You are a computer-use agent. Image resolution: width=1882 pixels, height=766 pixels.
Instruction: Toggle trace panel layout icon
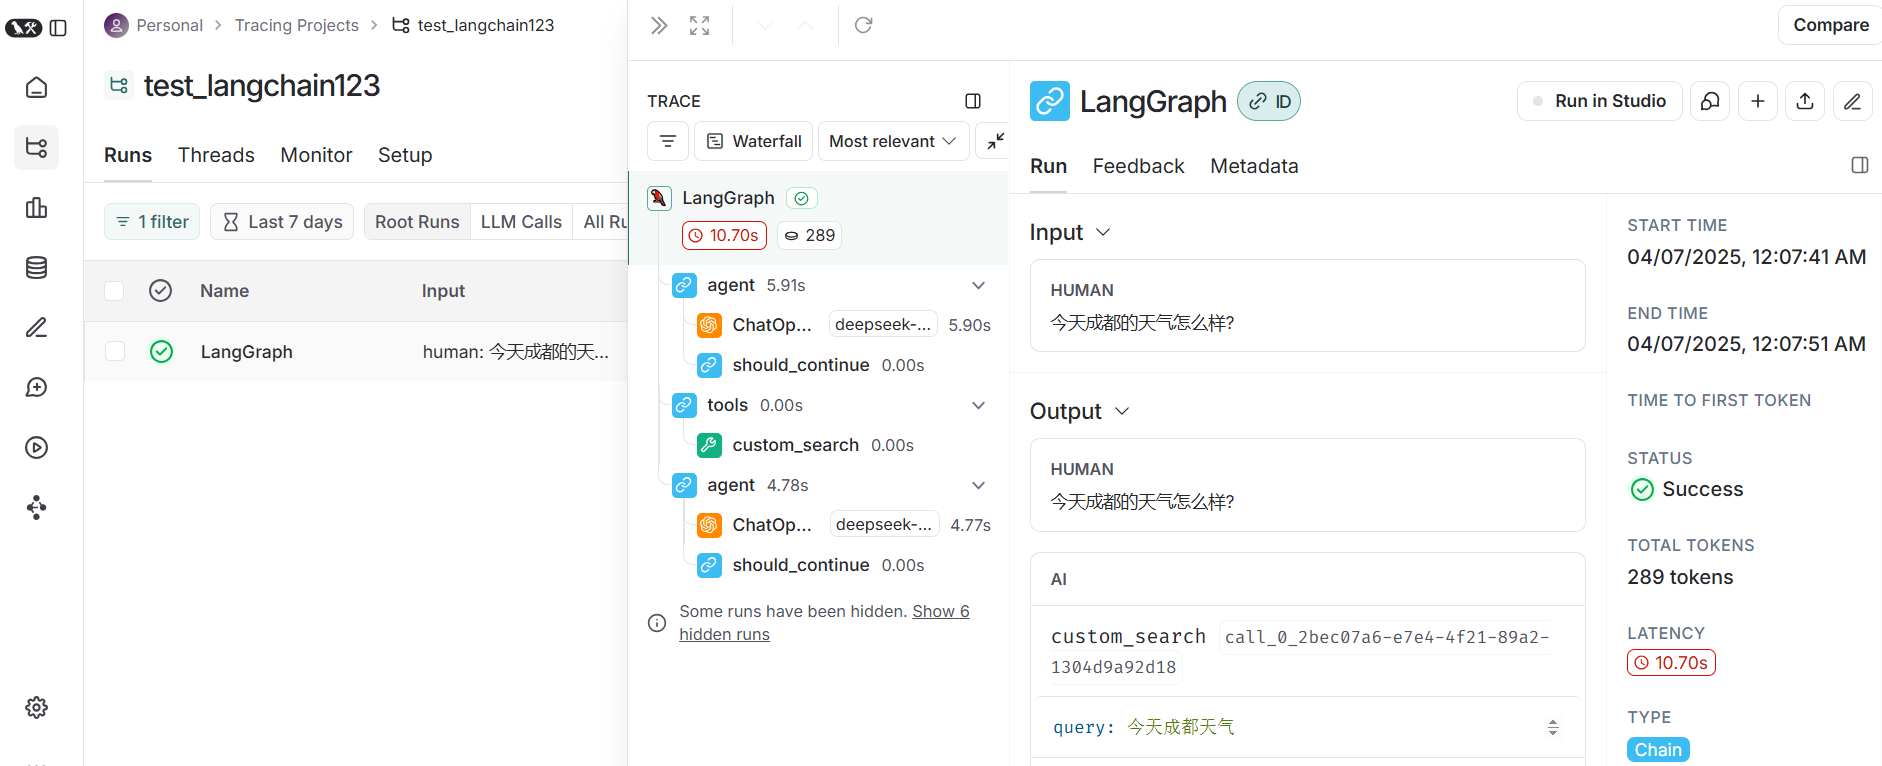973,101
